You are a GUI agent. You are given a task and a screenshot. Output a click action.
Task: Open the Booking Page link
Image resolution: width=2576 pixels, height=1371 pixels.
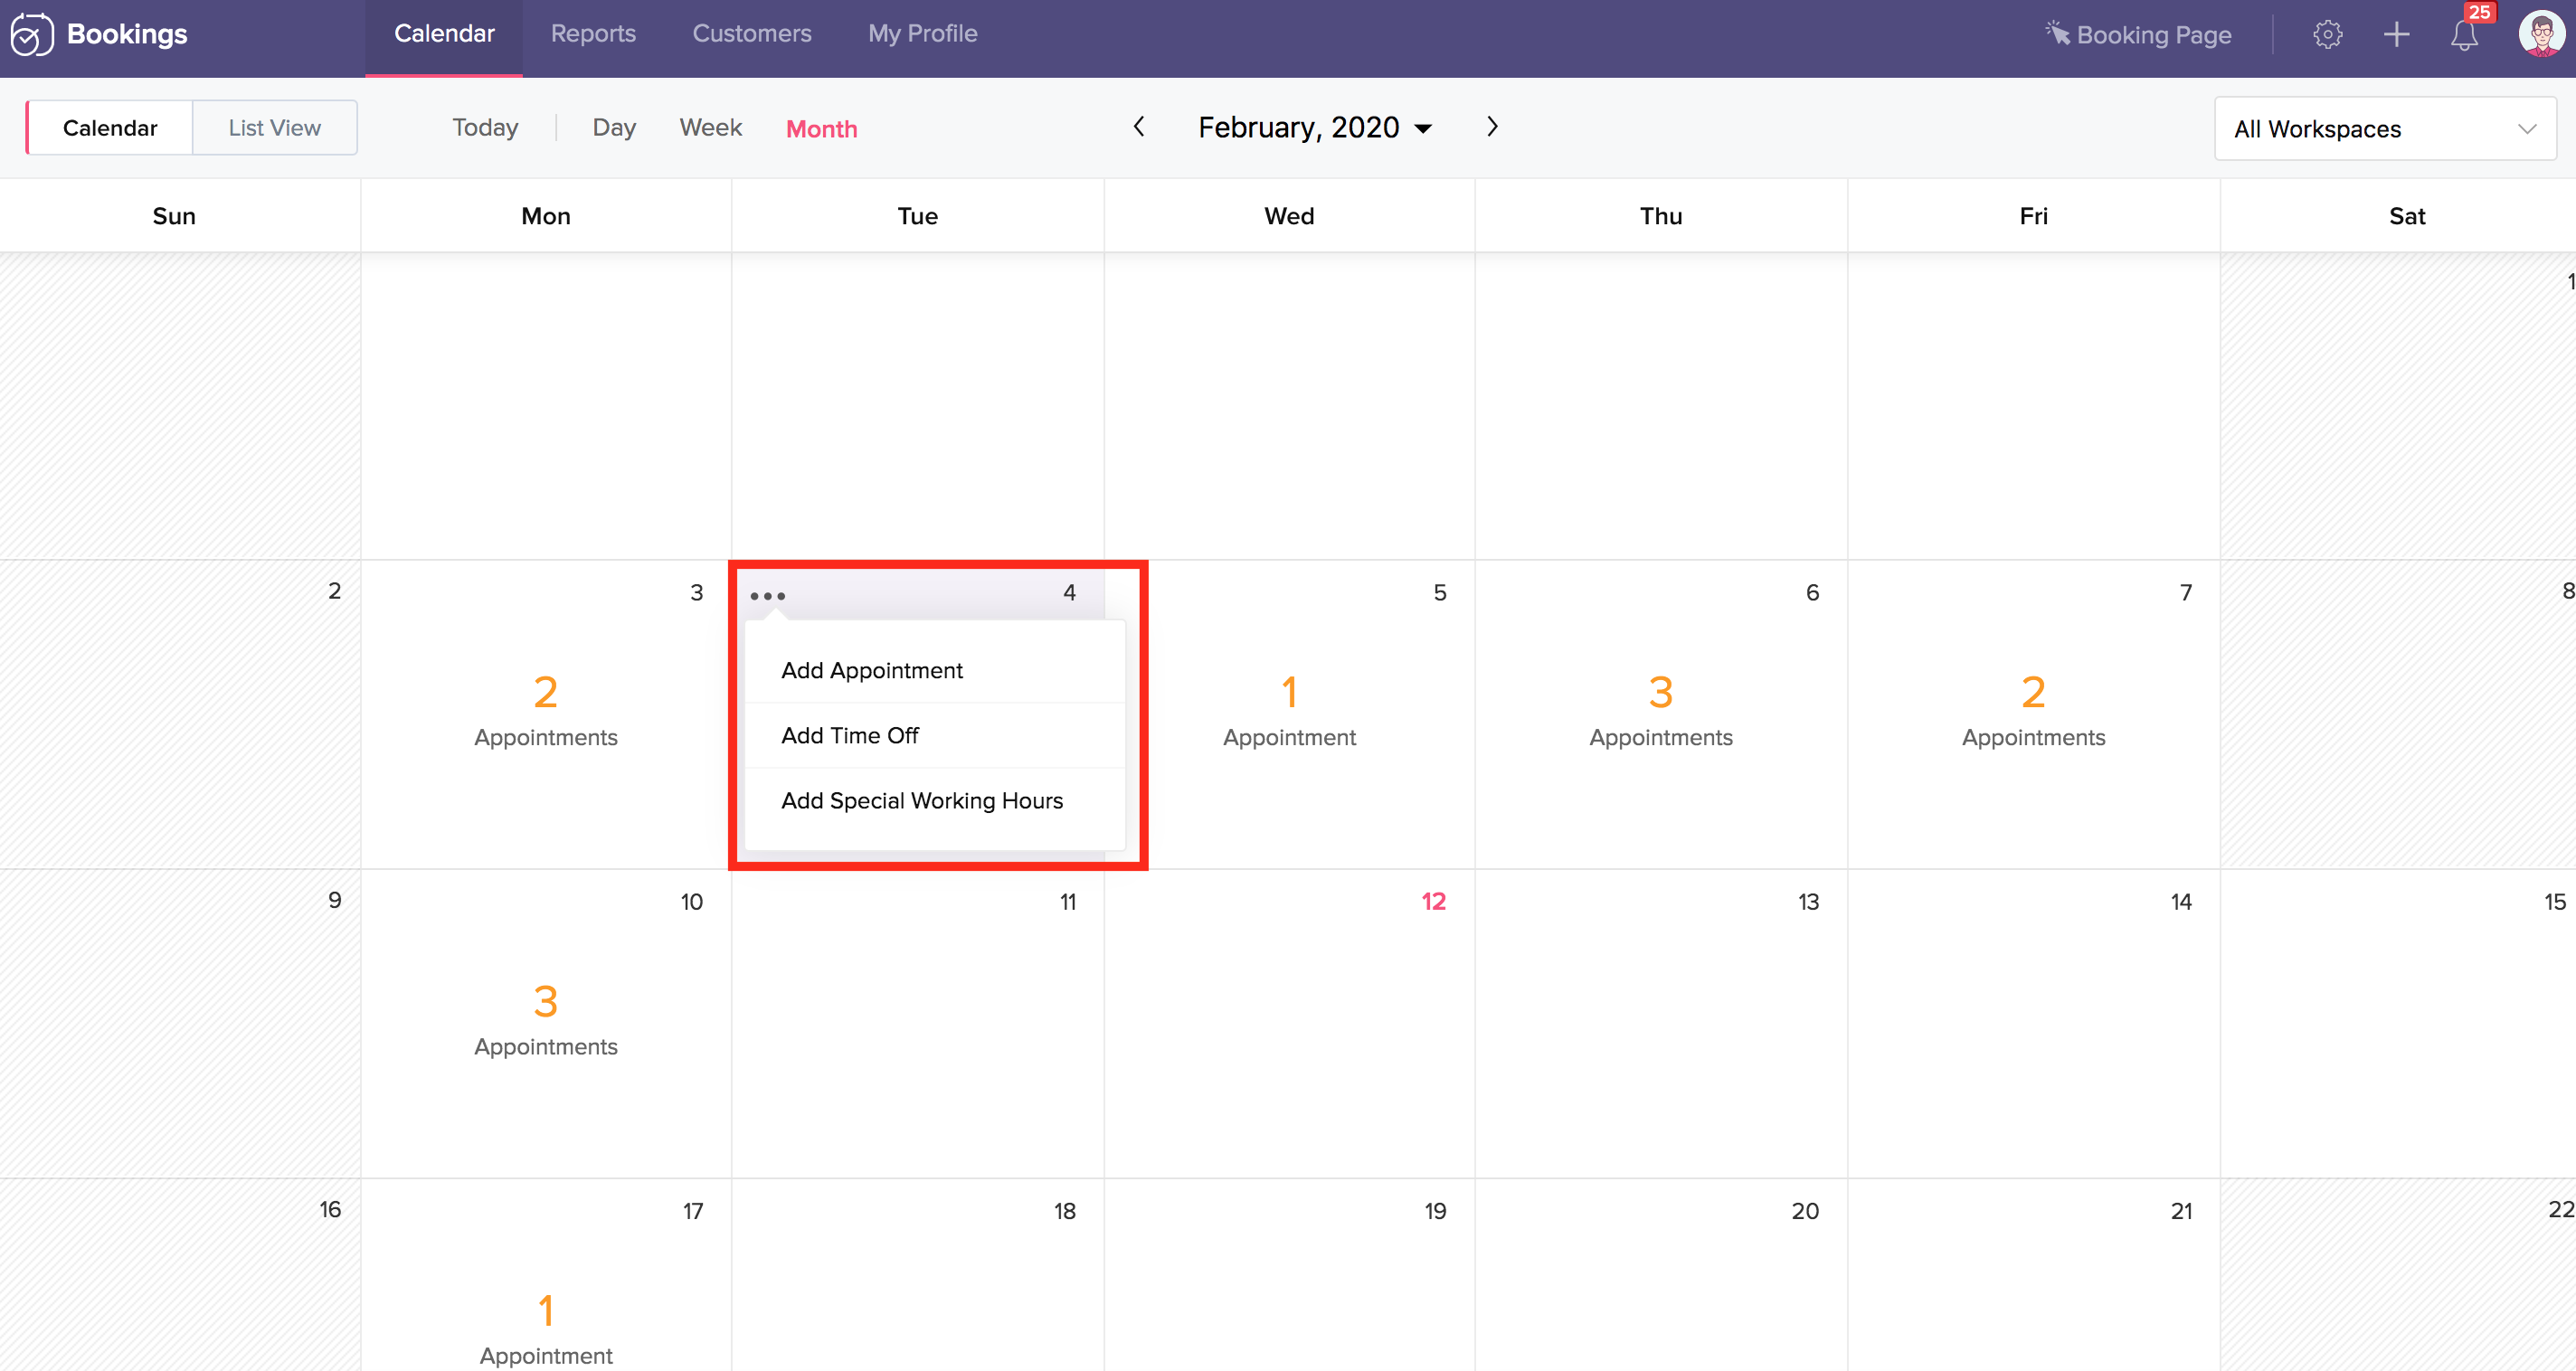(x=2138, y=35)
